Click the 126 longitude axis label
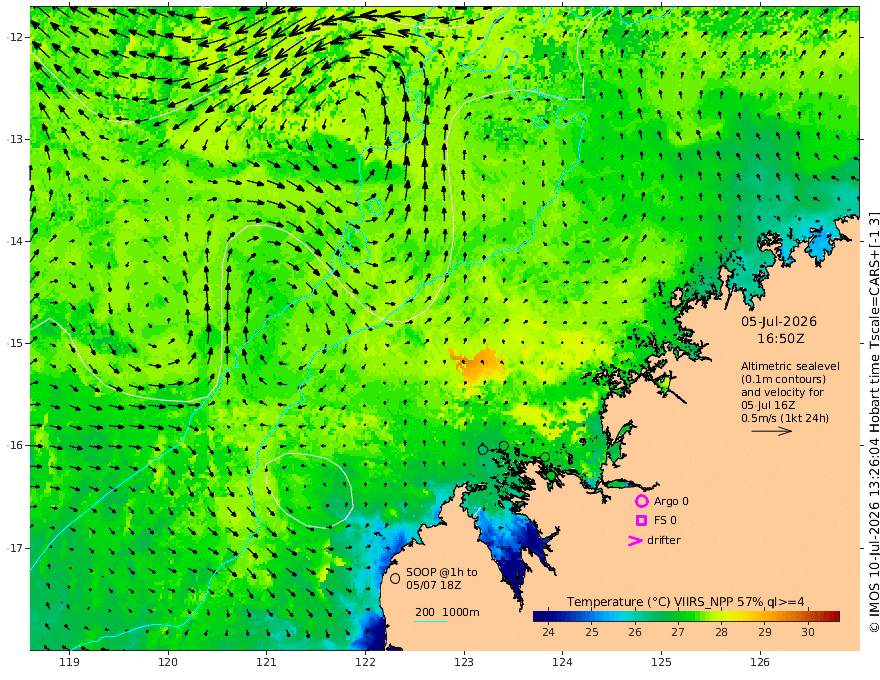The height and width of the screenshot is (680, 880). point(760,662)
